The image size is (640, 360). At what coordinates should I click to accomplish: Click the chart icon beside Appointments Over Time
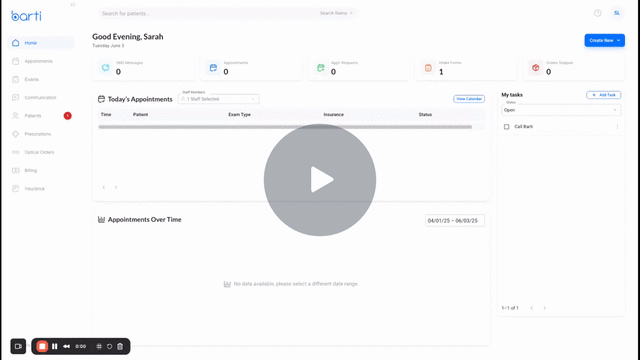(101, 220)
